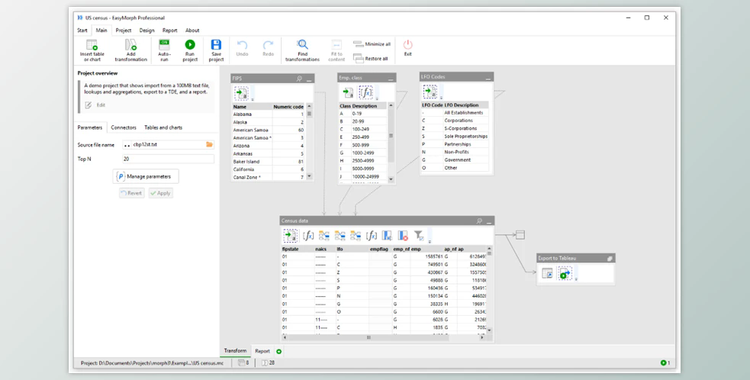
Task: Click the 'Numeric code' column header in FIPS
Action: tap(288, 107)
